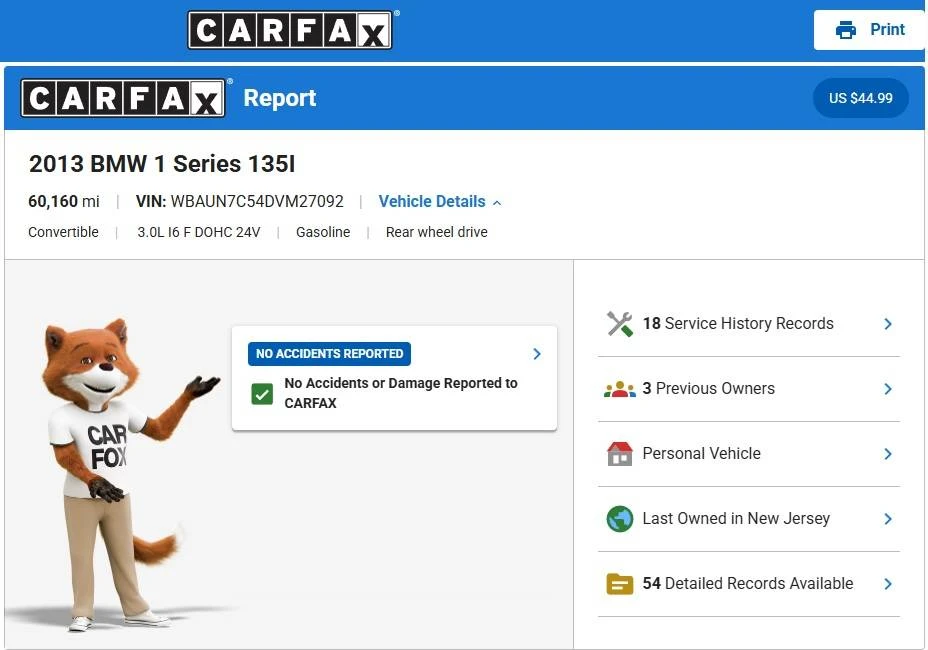Click the 60,160 mi mileage text

pos(64,201)
